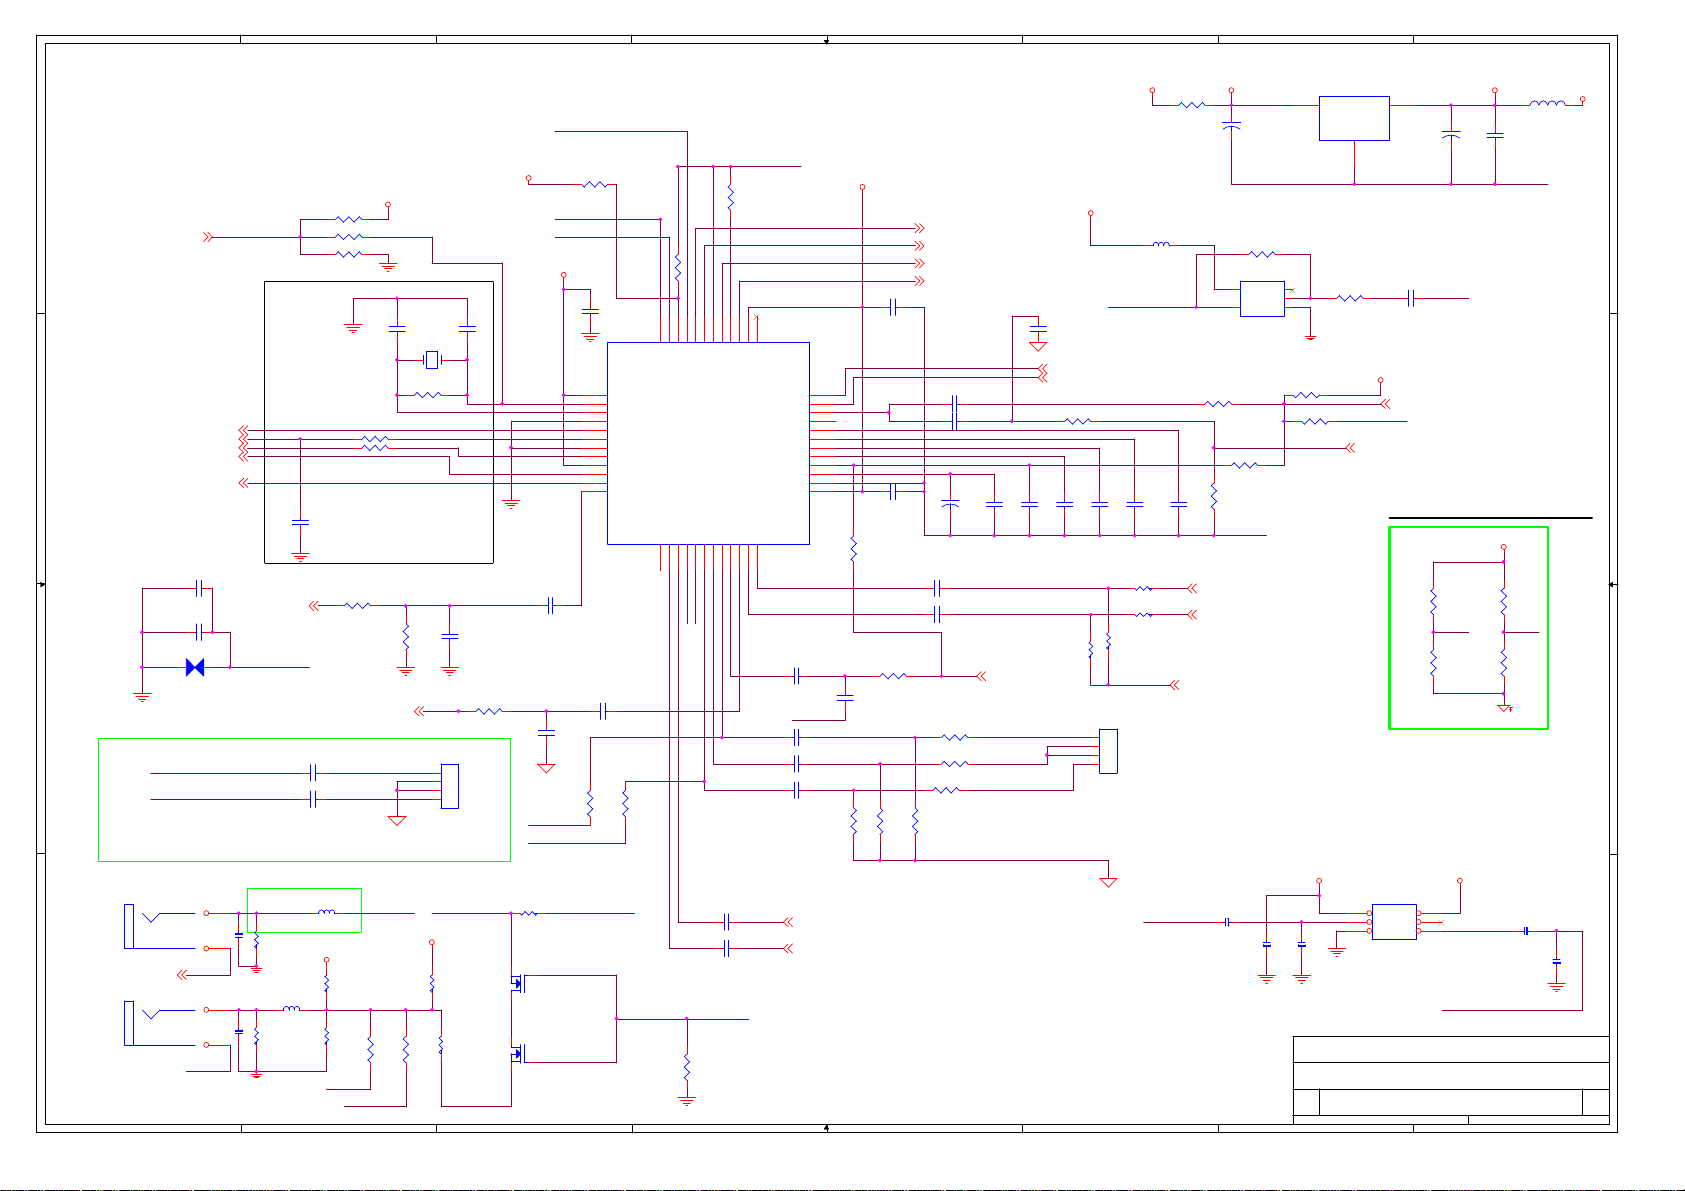Select the inductor inside the small green frame

(x=326, y=912)
